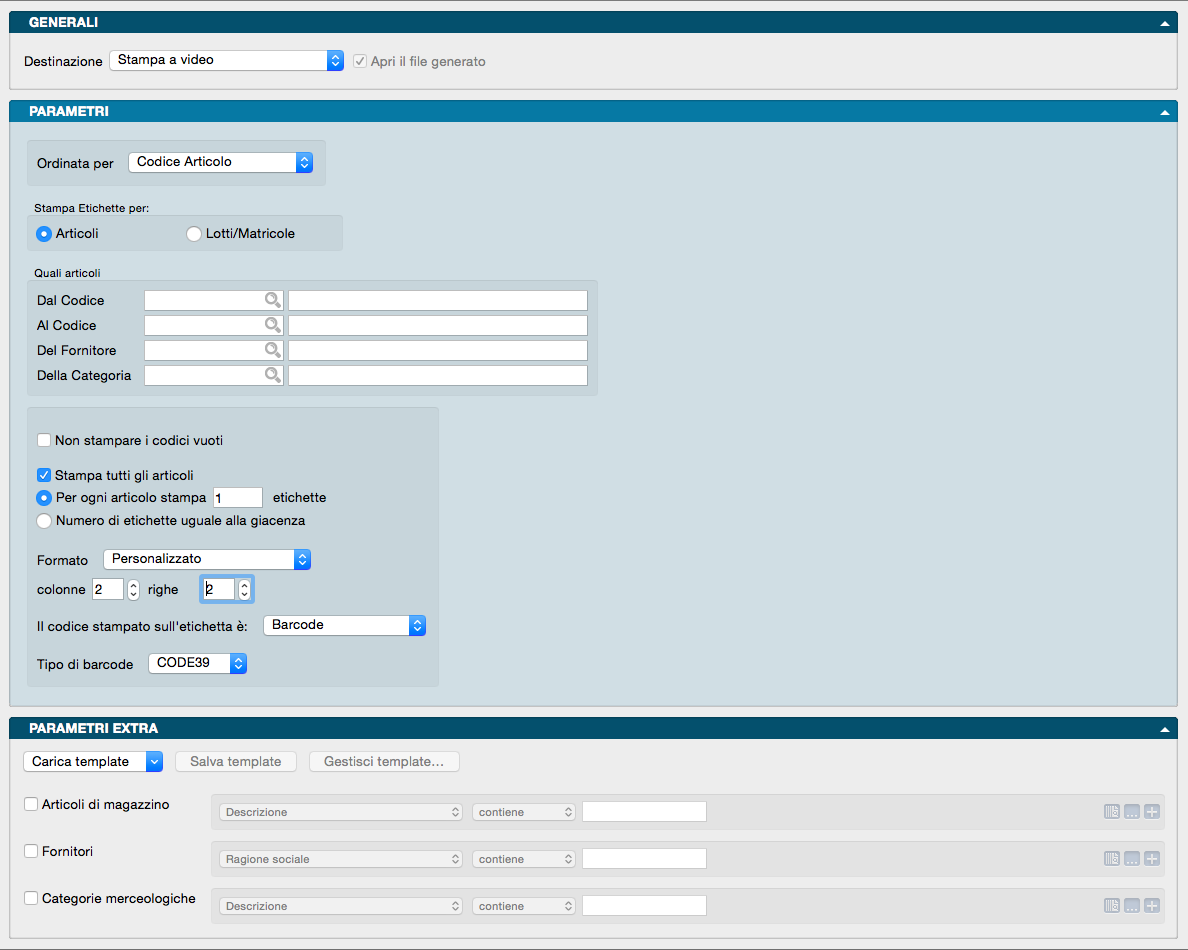This screenshot has height=950, width=1188.
Task: Open the Tipo di barcode CODE39 dropdown
Action: point(197,663)
